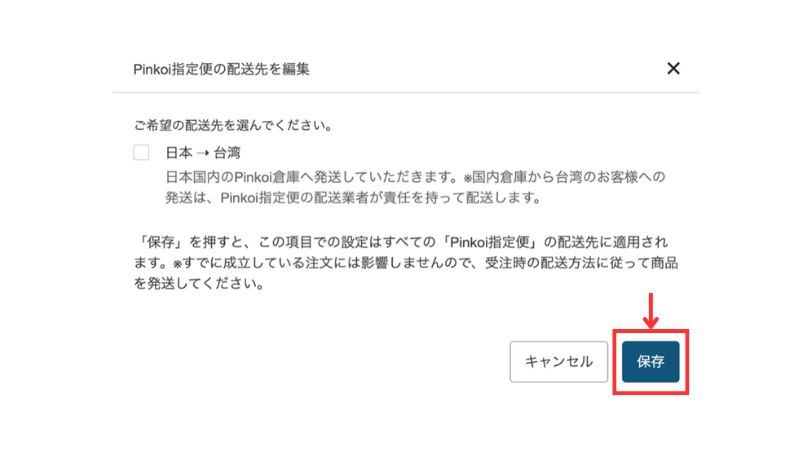Click the キャンセル button
The height and width of the screenshot is (457, 812).
pyautogui.click(x=559, y=362)
